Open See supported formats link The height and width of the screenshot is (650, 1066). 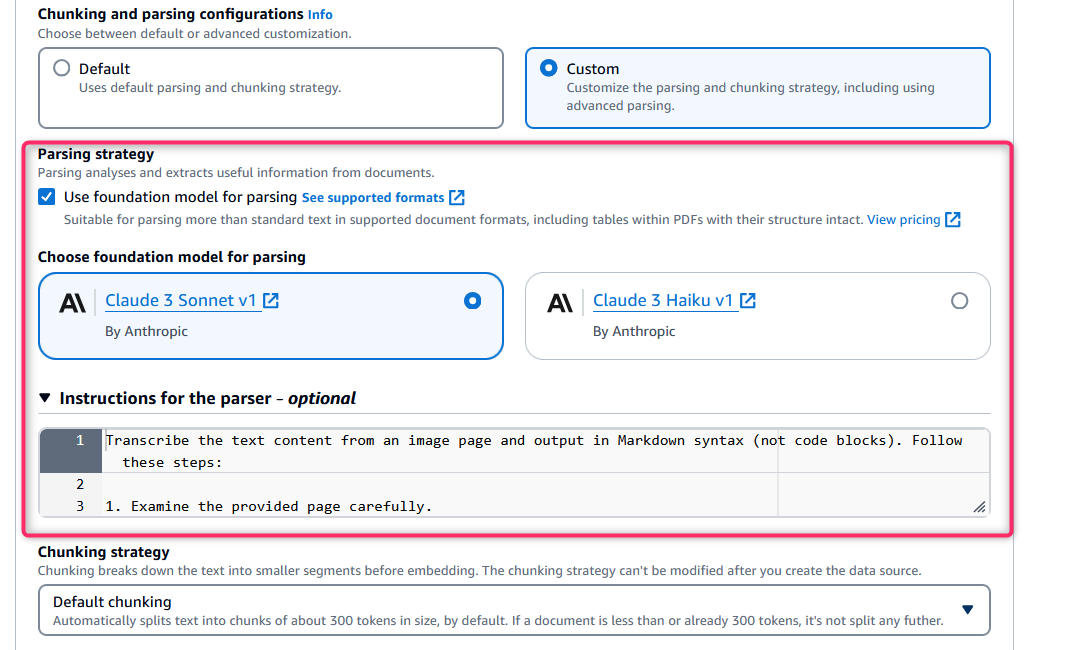click(373, 197)
